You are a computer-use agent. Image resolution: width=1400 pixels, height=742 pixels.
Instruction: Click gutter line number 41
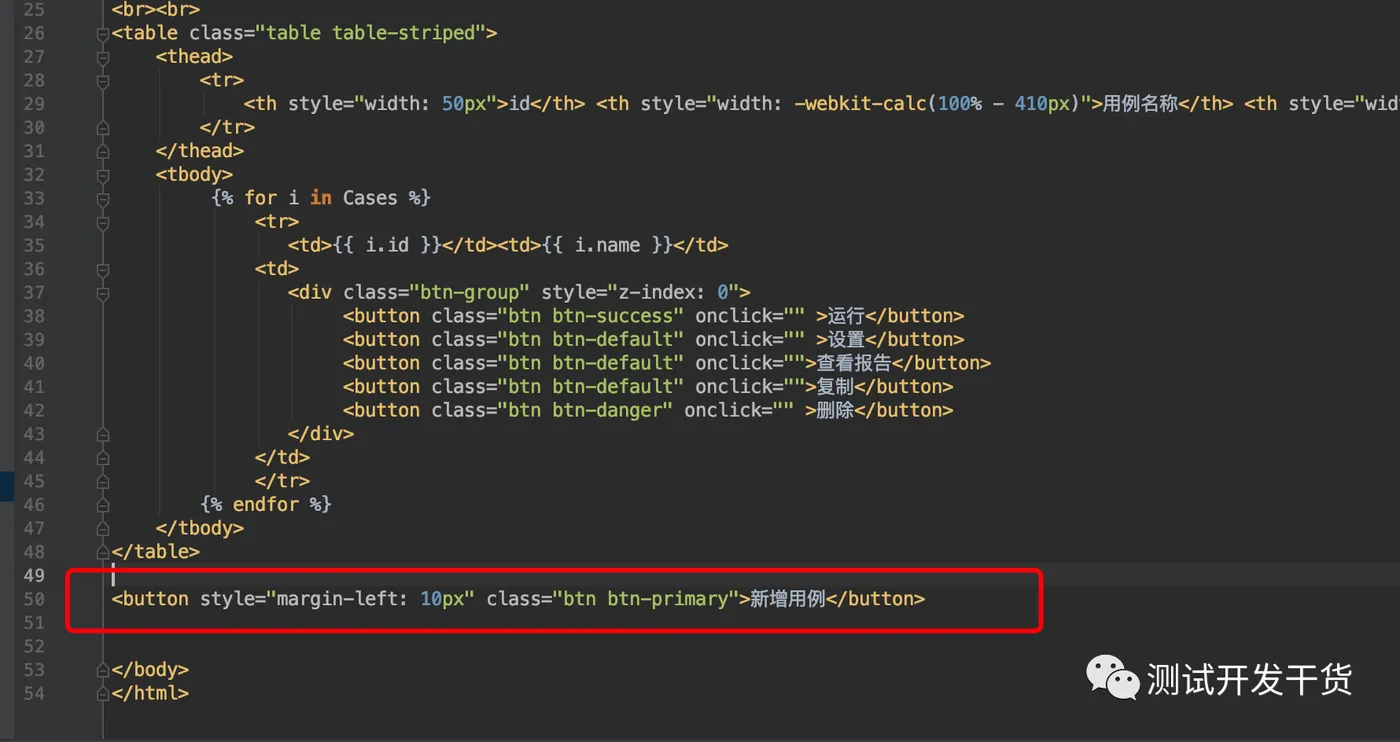(34, 387)
